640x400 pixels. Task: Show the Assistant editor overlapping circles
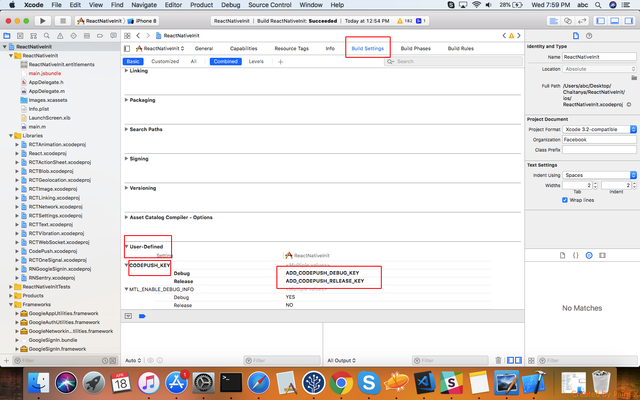pyautogui.click(x=568, y=21)
